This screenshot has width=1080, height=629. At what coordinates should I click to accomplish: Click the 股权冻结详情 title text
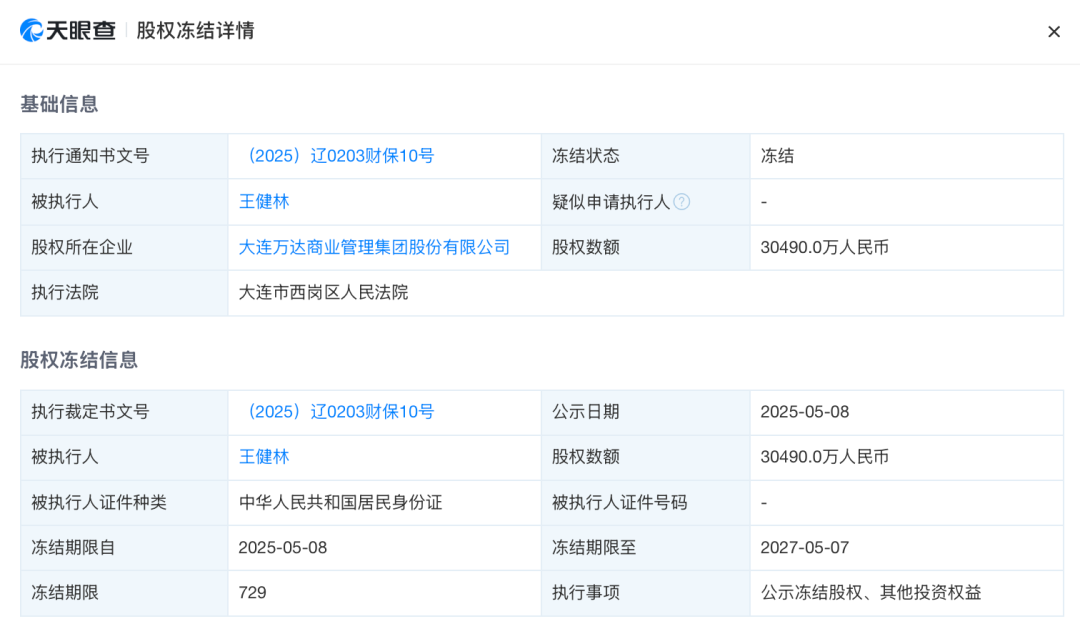pos(196,31)
